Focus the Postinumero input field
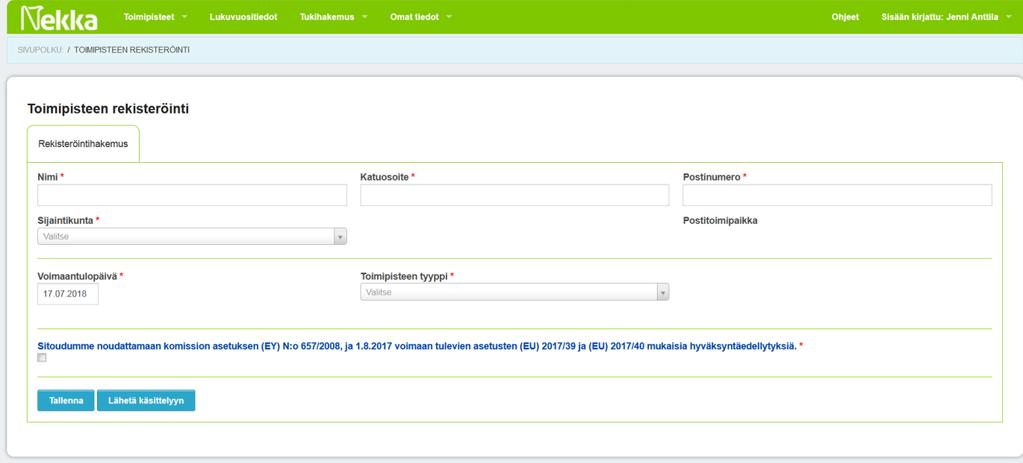Image resolution: width=1023 pixels, height=463 pixels. 837,195
